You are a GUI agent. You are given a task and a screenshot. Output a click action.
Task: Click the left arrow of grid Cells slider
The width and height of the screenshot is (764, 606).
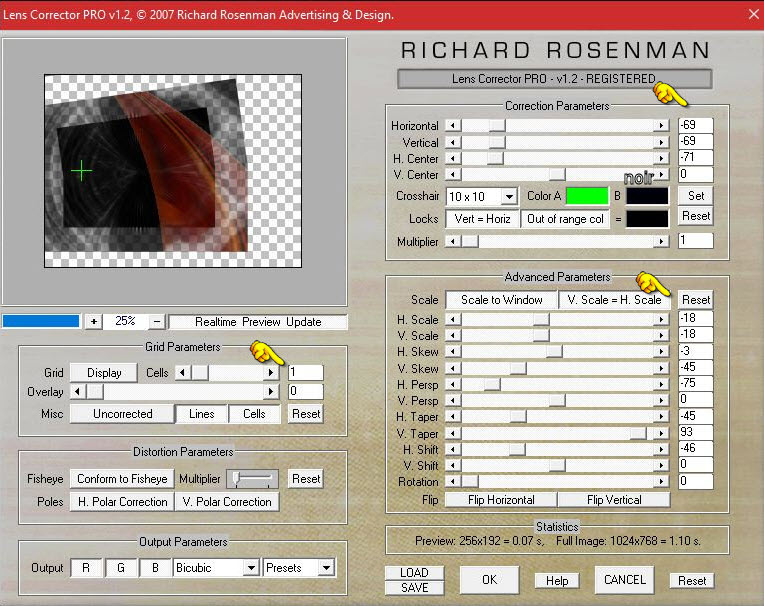click(x=183, y=373)
